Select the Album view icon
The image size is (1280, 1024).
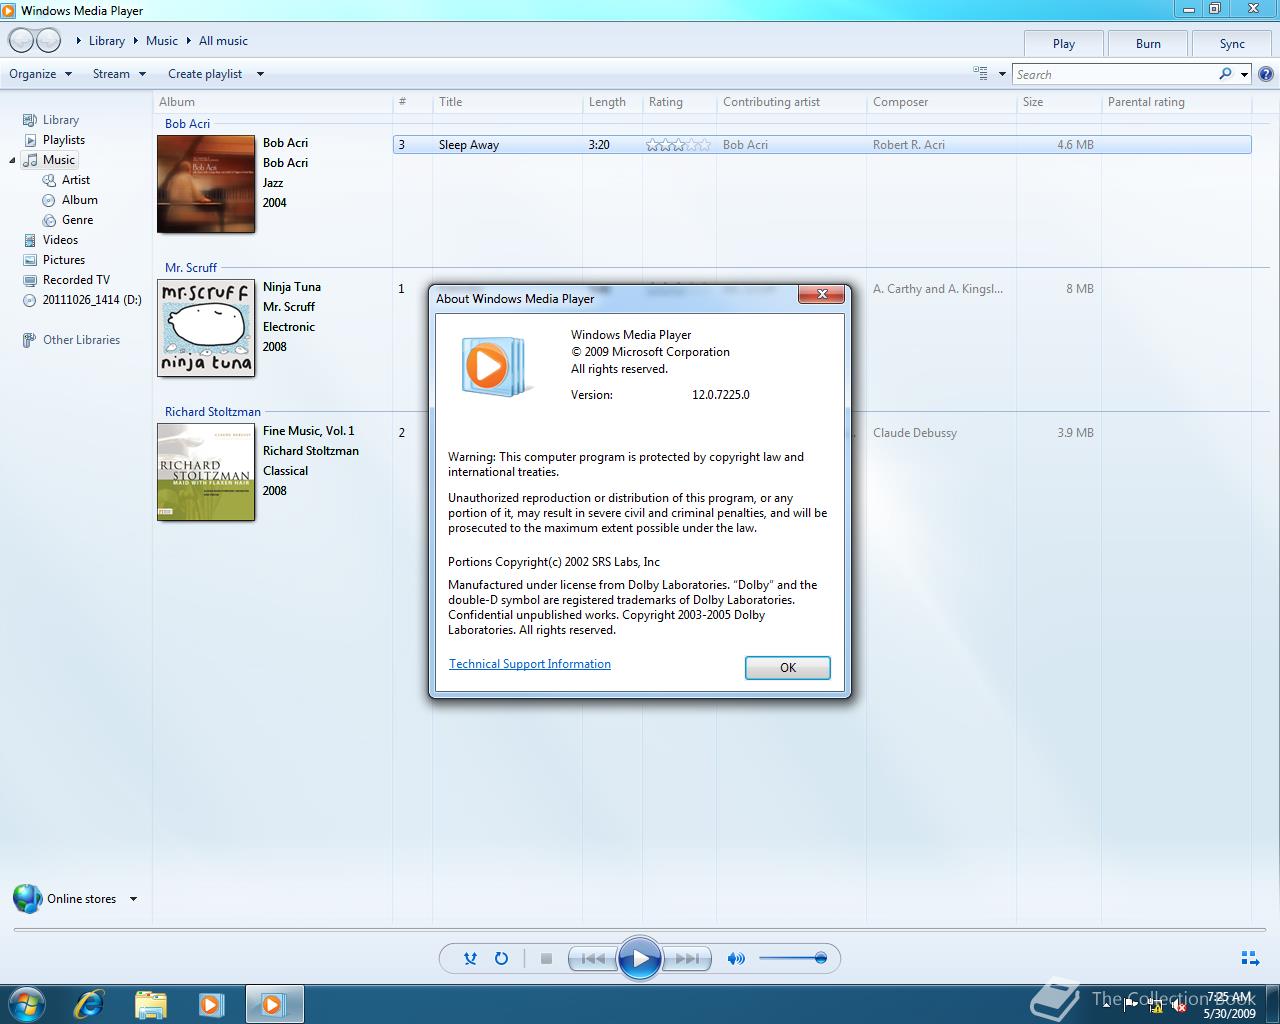coord(49,200)
